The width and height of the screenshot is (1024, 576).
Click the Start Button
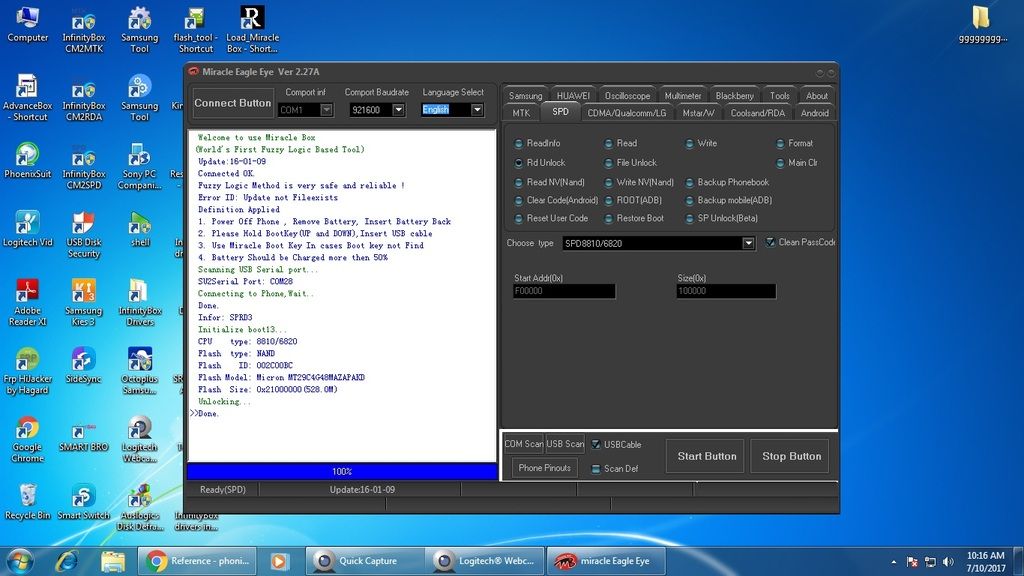[707, 456]
